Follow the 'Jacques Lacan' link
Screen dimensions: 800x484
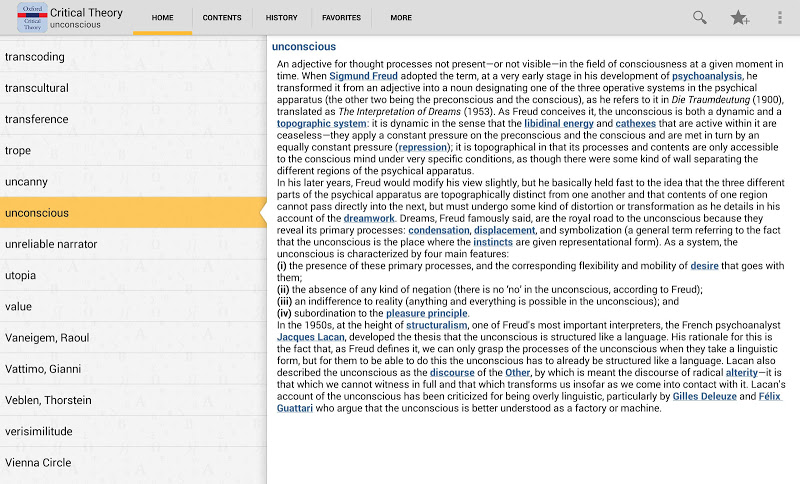click(x=311, y=337)
